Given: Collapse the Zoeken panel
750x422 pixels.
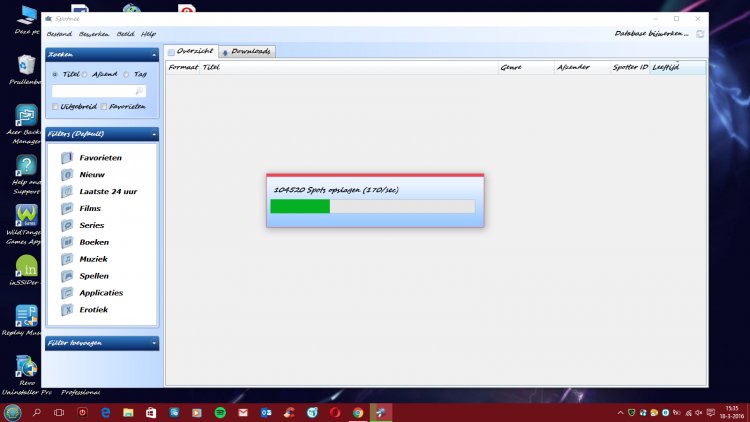Looking at the screenshot, I should (x=154, y=55).
